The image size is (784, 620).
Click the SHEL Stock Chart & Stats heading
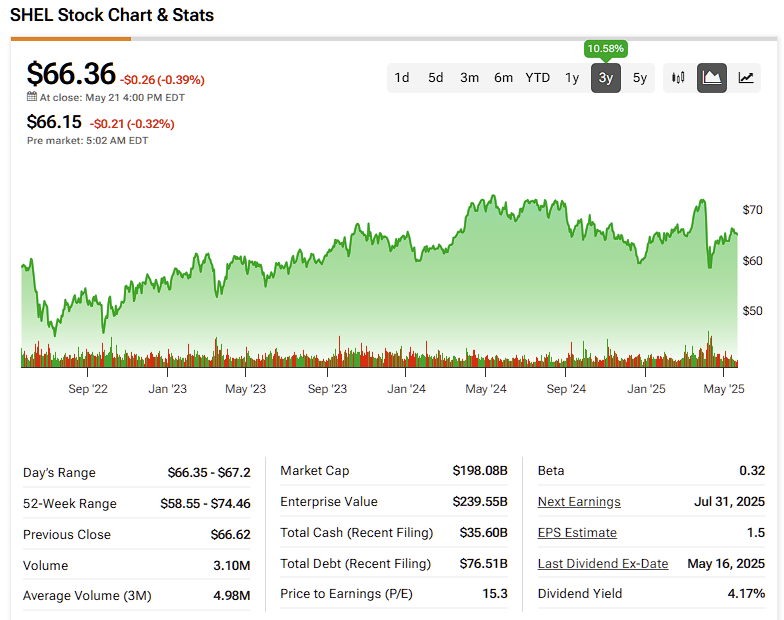112,15
